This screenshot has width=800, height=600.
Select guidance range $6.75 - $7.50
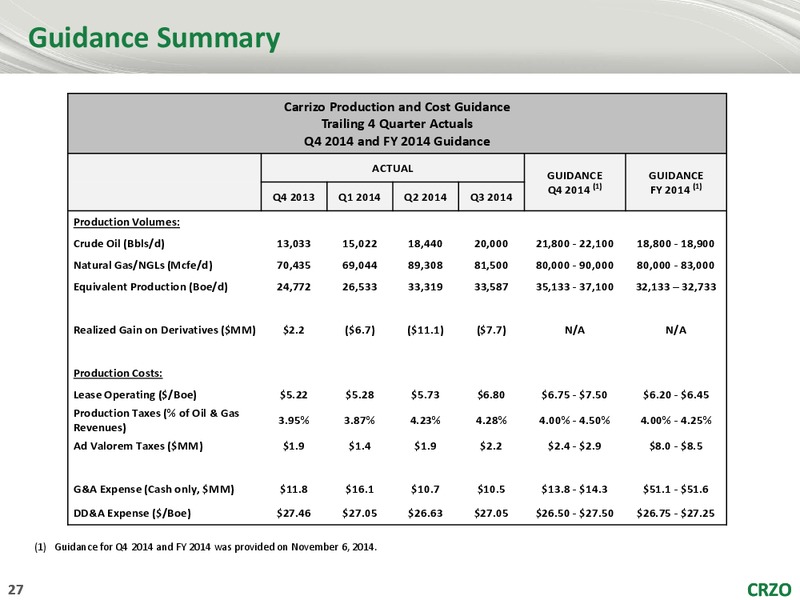click(x=574, y=394)
